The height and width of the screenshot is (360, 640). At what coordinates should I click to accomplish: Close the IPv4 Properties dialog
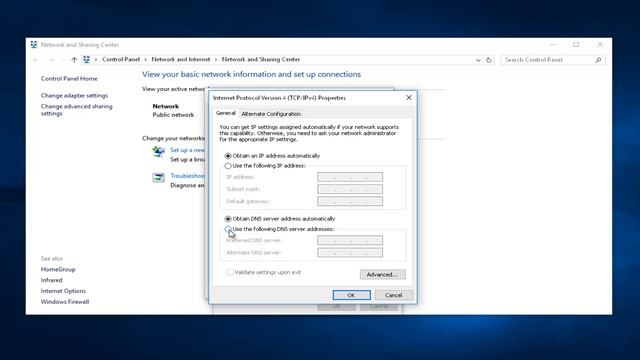point(409,98)
